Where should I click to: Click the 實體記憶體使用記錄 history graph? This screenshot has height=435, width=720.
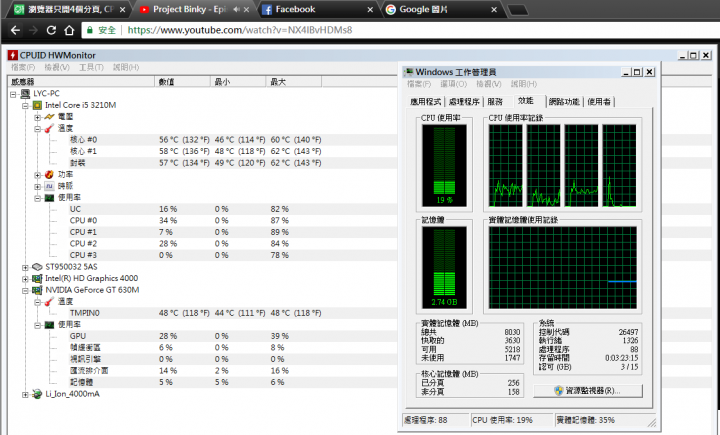pyautogui.click(x=562, y=267)
